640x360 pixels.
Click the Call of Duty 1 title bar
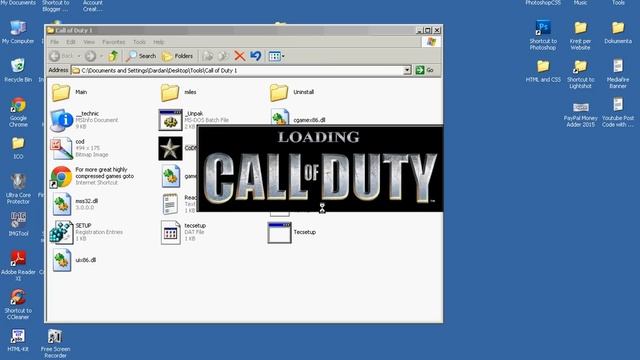231,30
